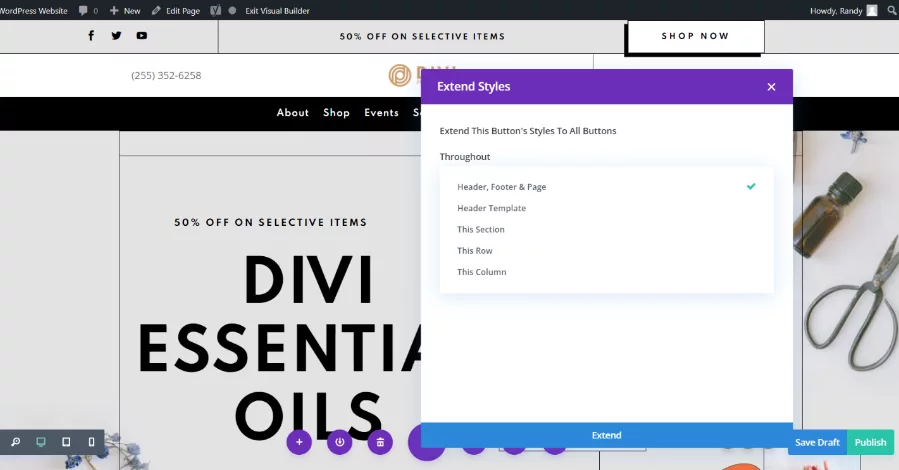This screenshot has width=899, height=470.
Task: Choose This Row option
Action: click(x=607, y=250)
